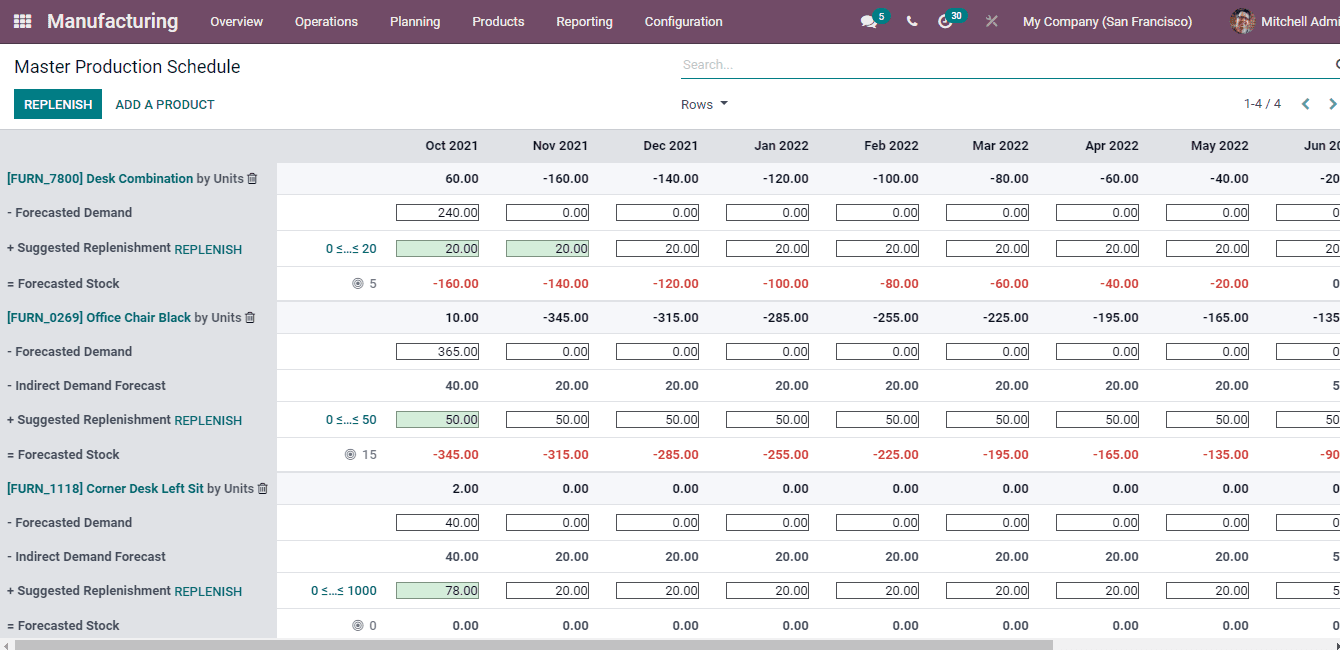Switch to the Planning menu
1340x650 pixels.
(x=415, y=21)
